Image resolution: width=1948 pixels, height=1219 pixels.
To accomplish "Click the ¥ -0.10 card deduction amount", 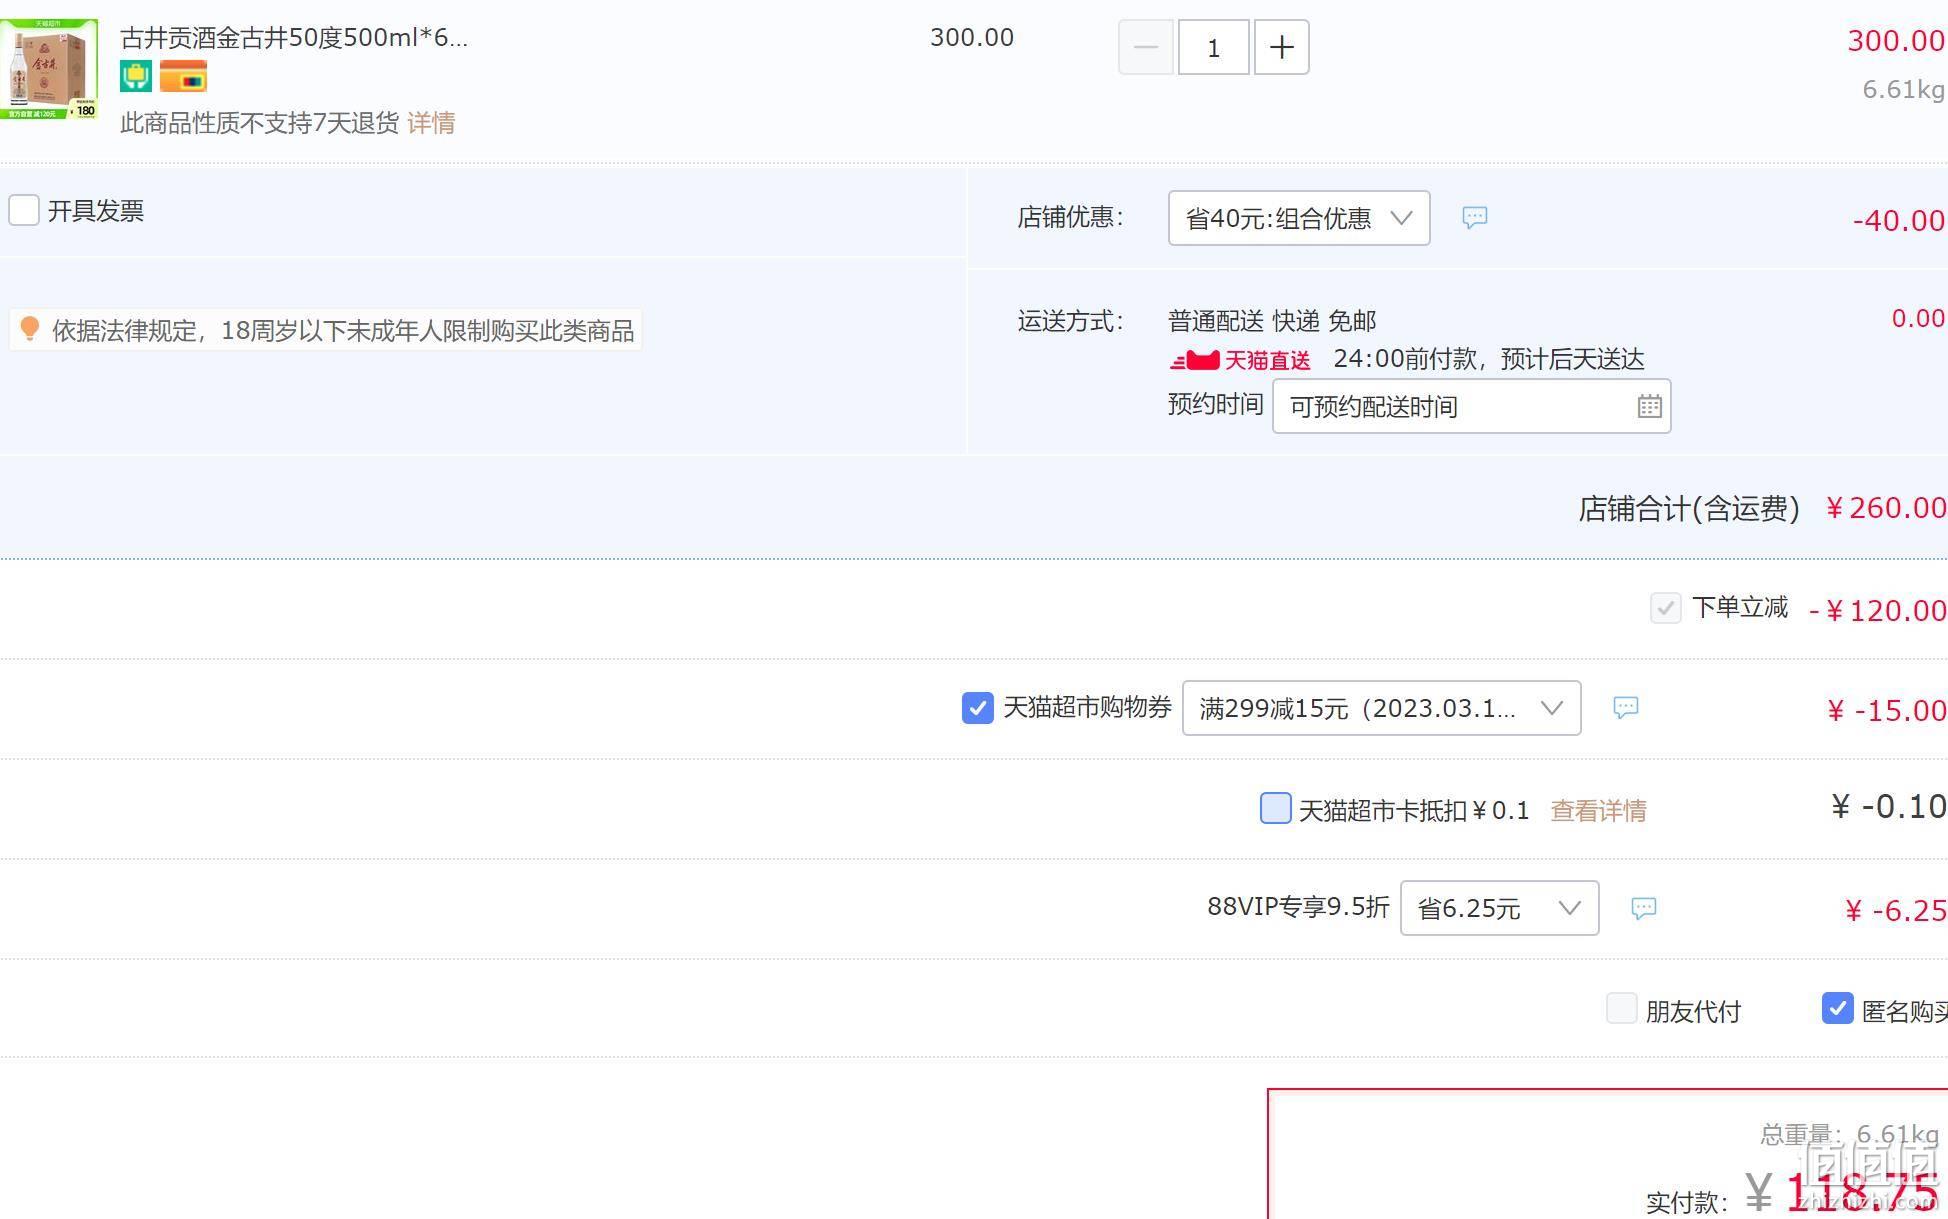I will (x=1888, y=807).
